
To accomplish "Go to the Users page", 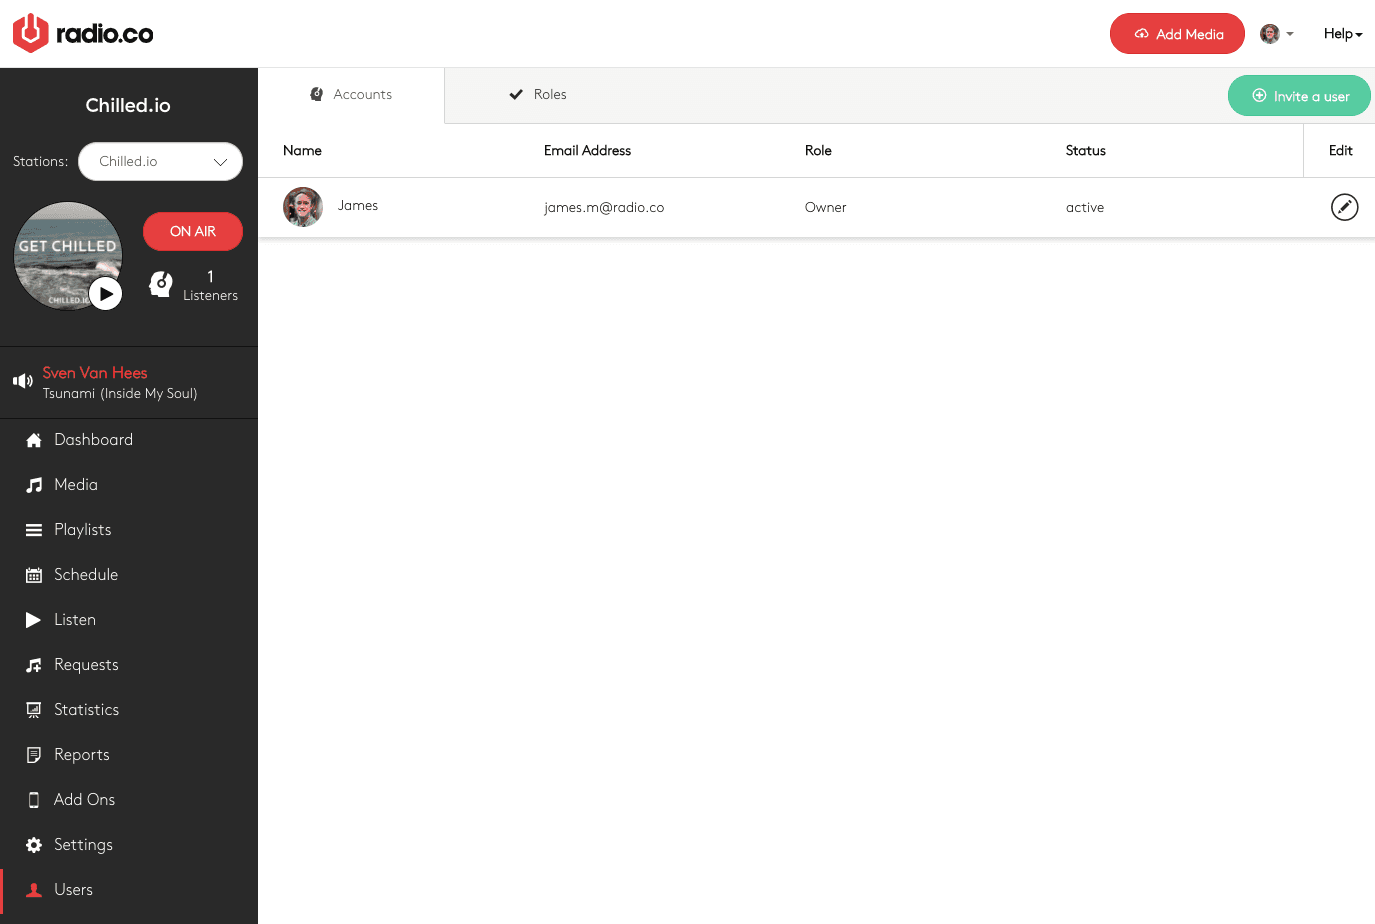I will click(x=73, y=889).
